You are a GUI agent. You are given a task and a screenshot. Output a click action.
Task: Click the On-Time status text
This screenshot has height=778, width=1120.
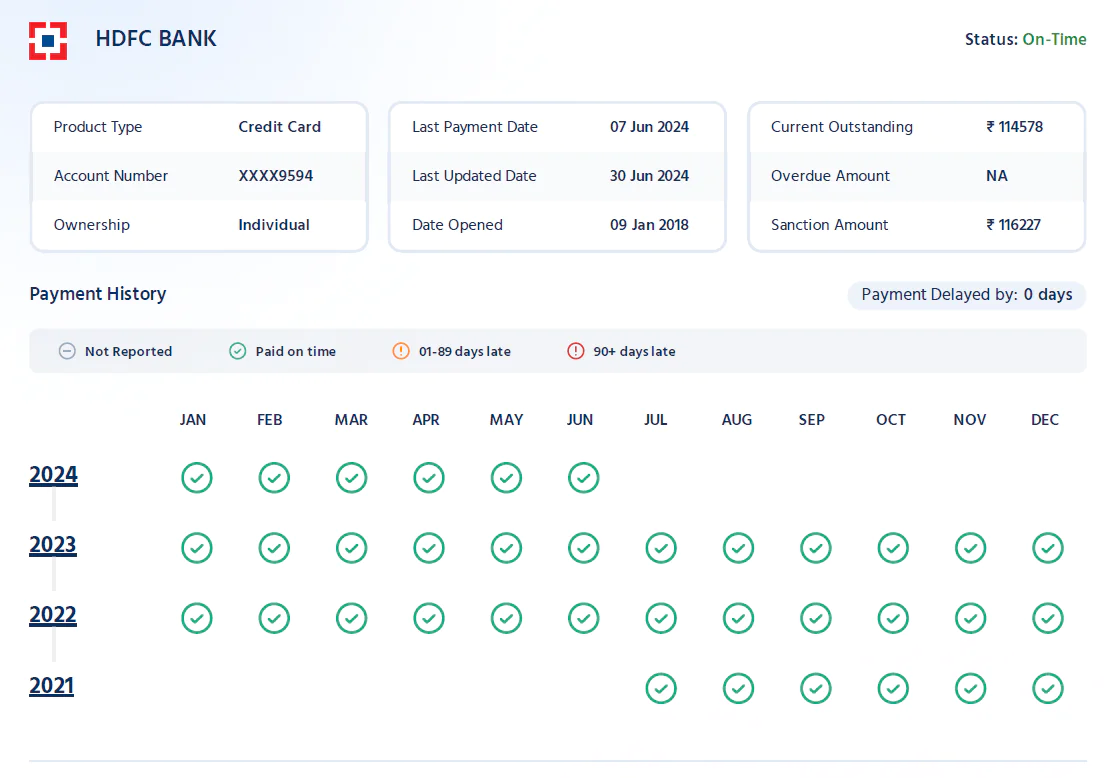tap(1054, 39)
